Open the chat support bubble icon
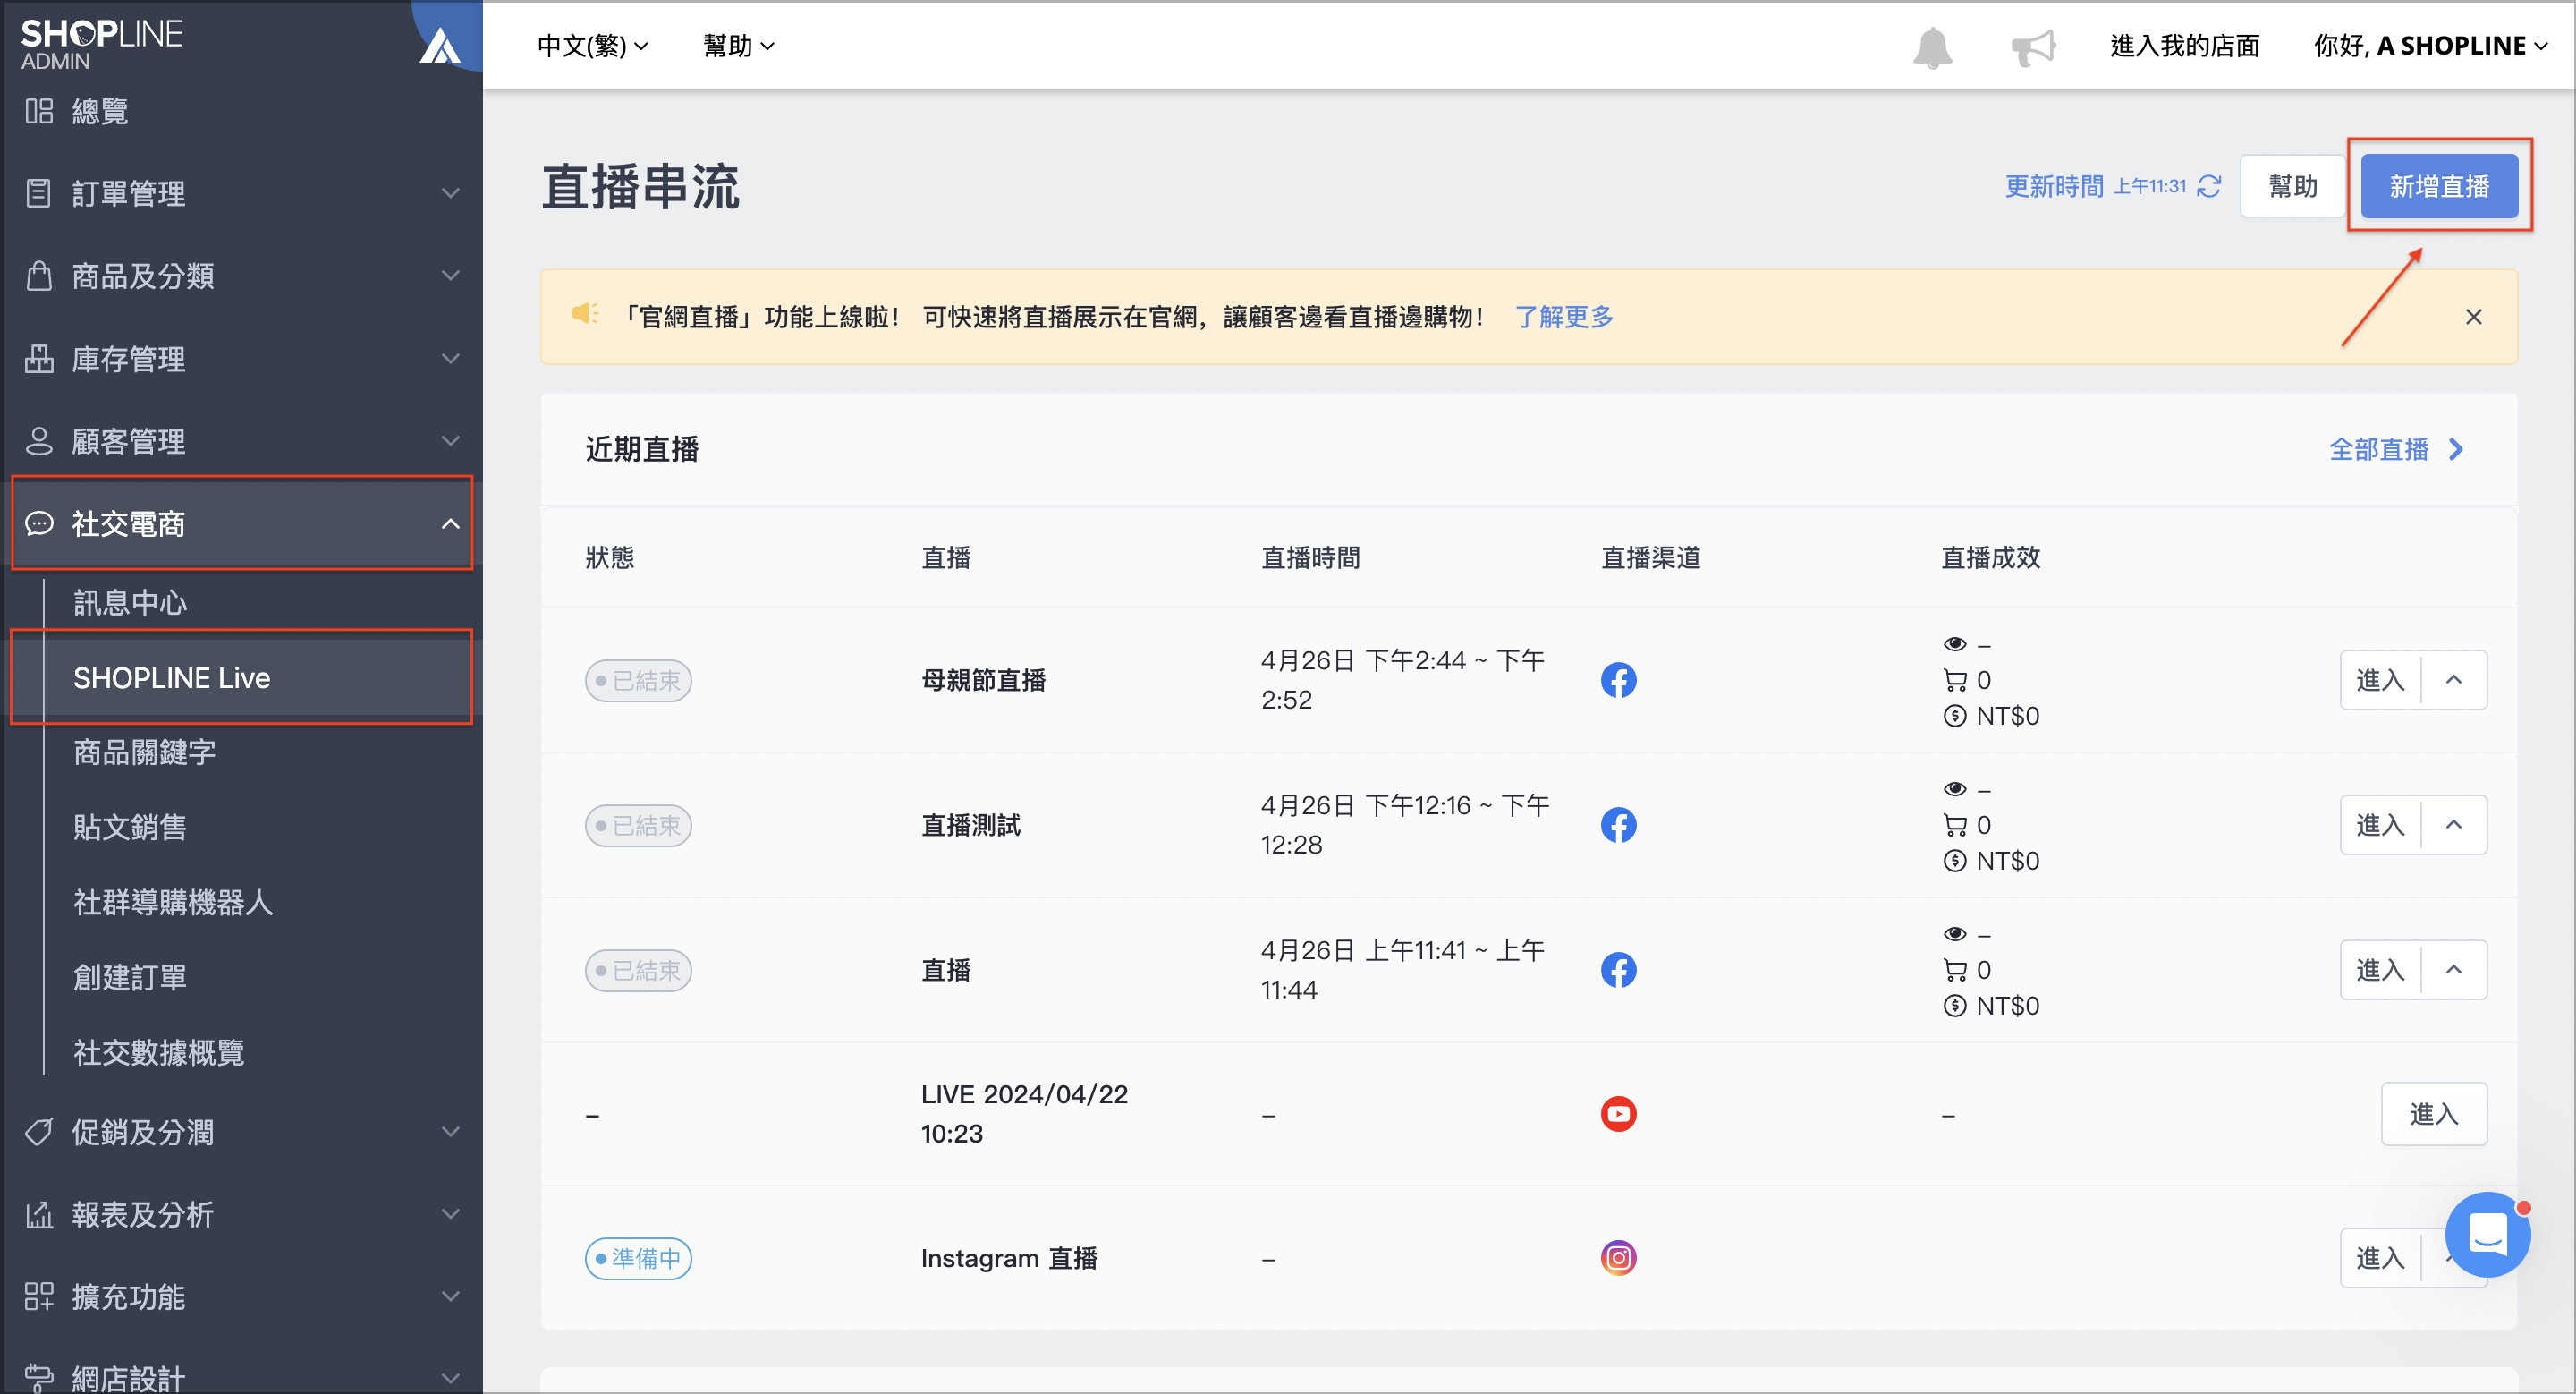Image resolution: width=2576 pixels, height=1394 pixels. coord(2487,1234)
